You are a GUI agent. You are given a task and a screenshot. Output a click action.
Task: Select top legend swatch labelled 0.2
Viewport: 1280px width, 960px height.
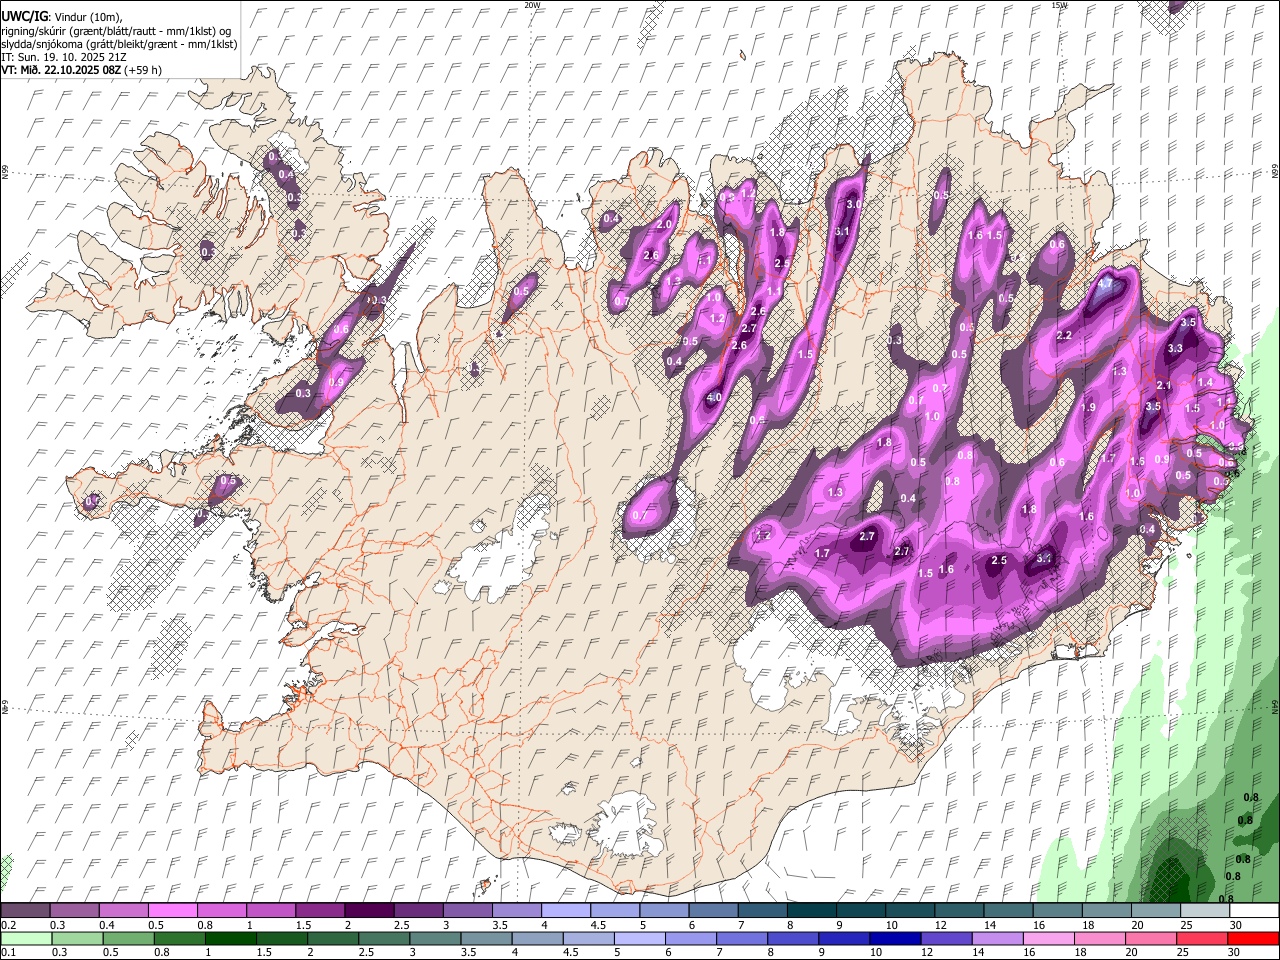[x=25, y=911]
